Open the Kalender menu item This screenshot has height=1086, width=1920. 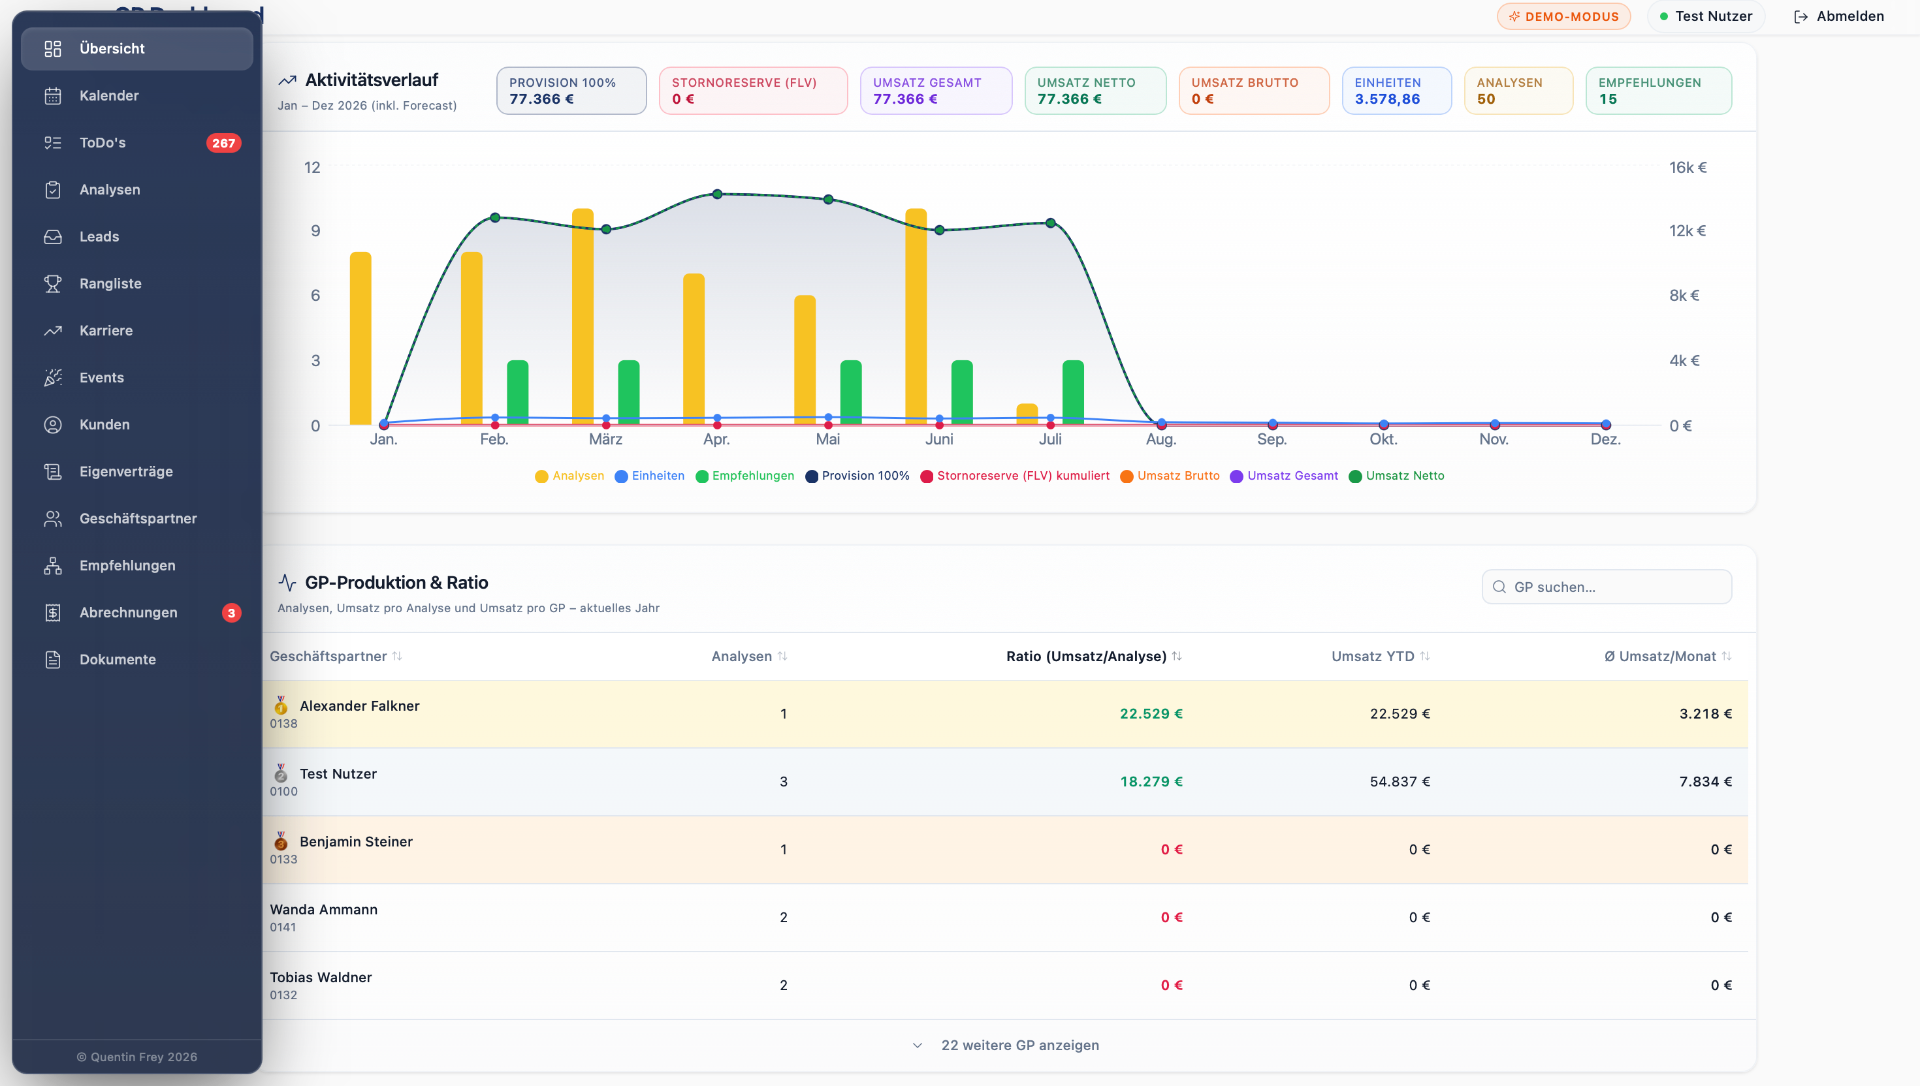point(137,96)
